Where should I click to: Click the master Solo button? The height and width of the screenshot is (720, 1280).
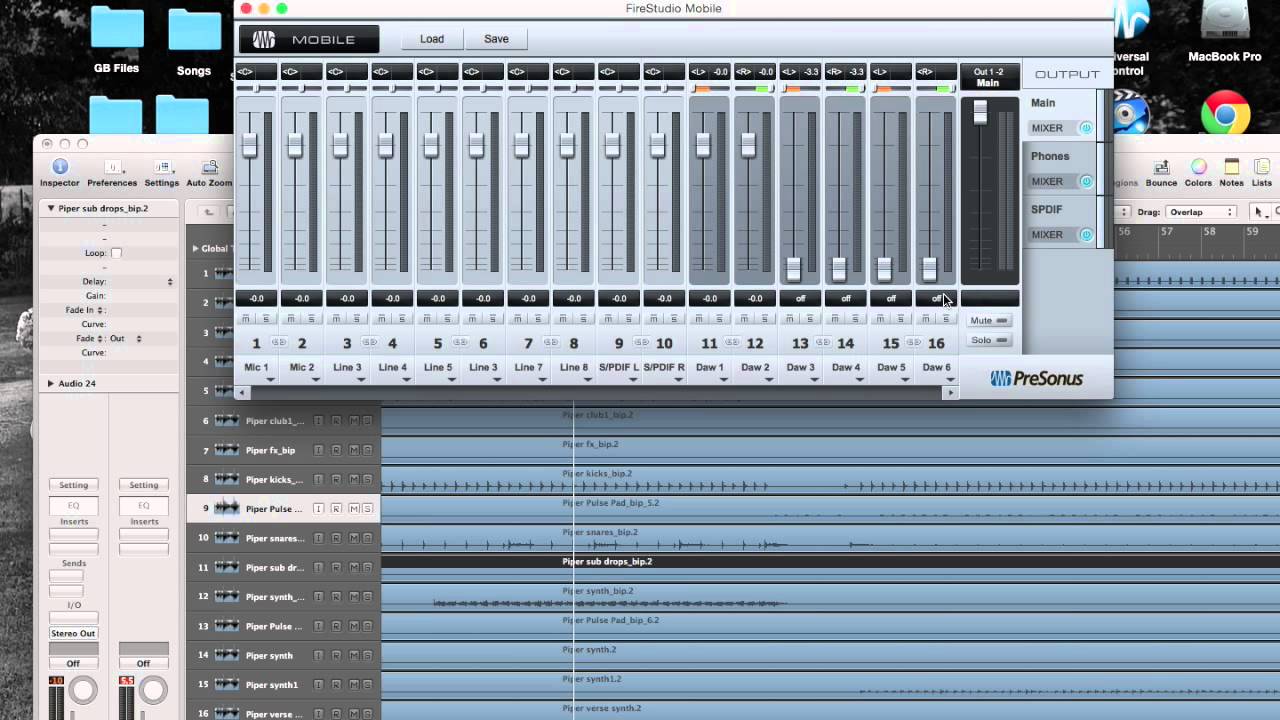point(989,340)
